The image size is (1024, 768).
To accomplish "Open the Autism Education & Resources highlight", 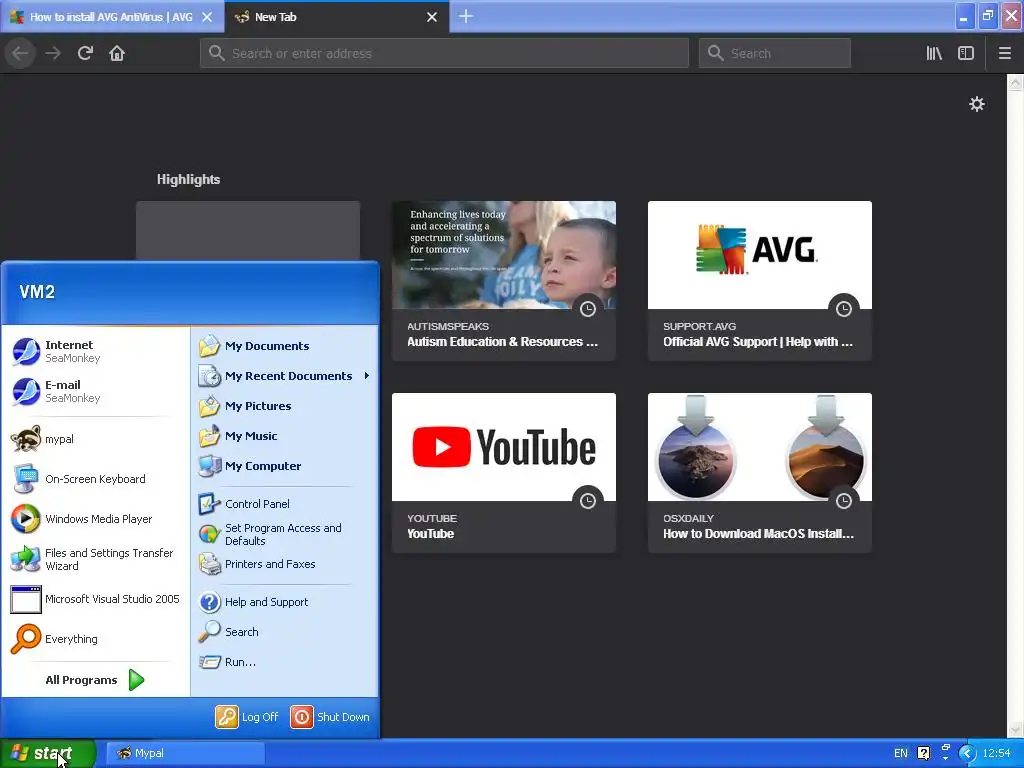I will pyautogui.click(x=504, y=280).
